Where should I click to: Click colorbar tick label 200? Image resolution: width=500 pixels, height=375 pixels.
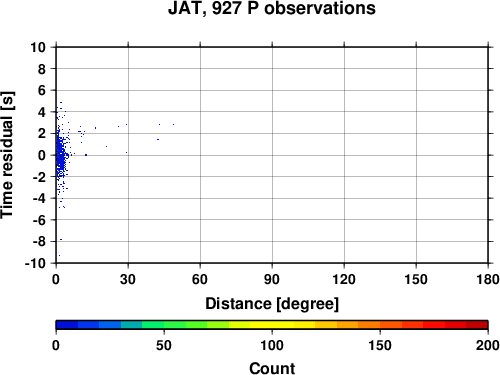(x=488, y=345)
